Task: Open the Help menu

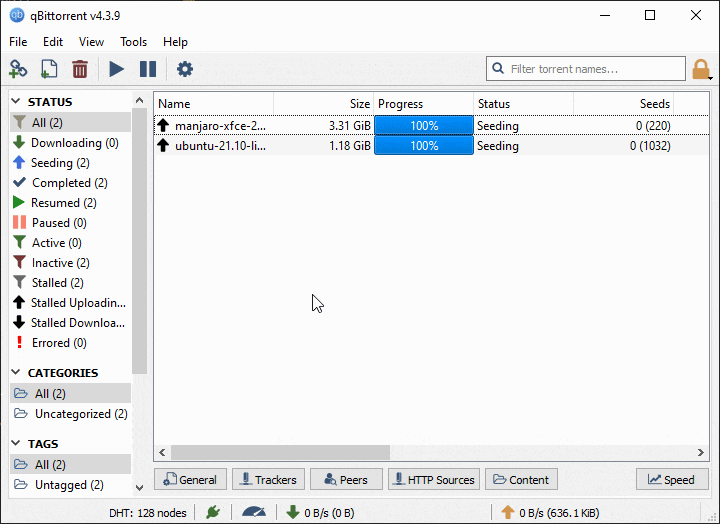Action: click(175, 42)
